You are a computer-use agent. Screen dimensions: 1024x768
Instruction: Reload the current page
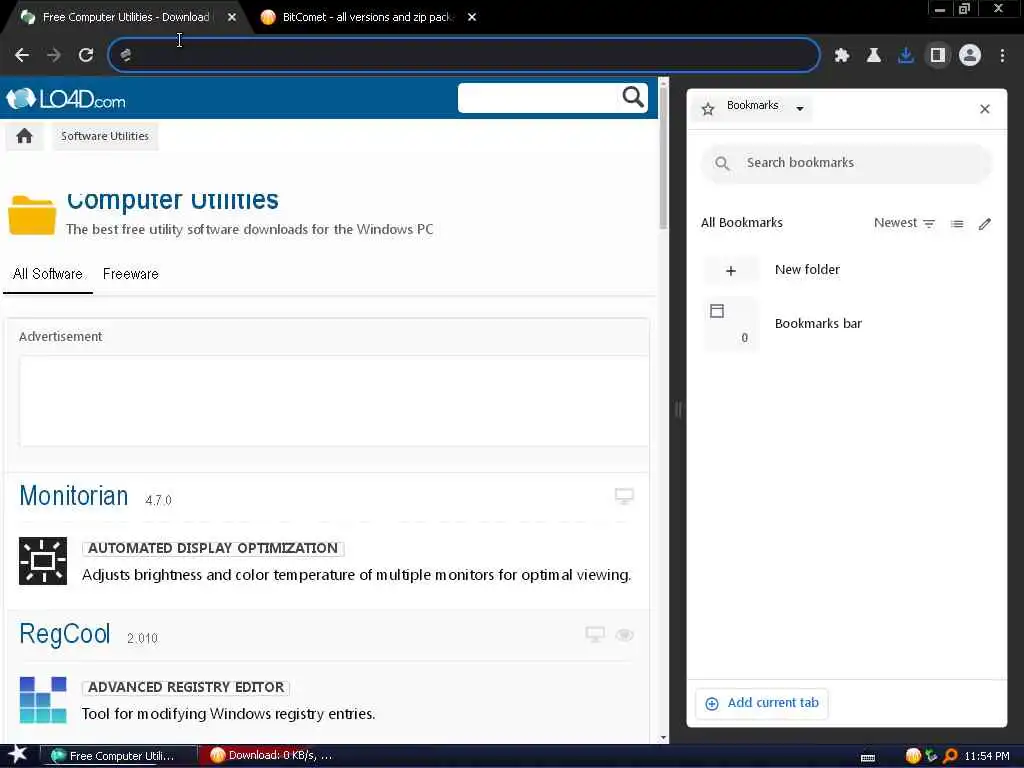[x=86, y=55]
